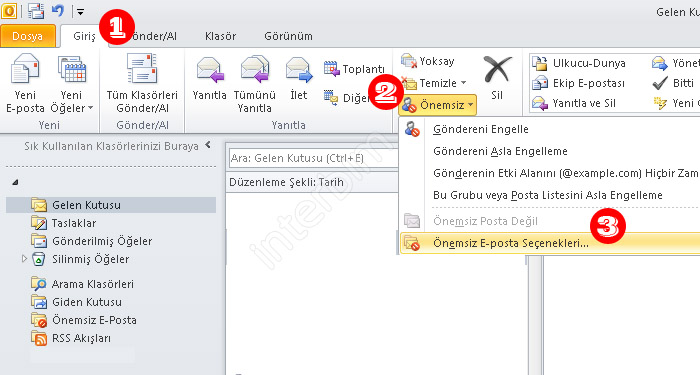
Task: Click Send/Receive quick access toolbar icon
Action: (36, 11)
